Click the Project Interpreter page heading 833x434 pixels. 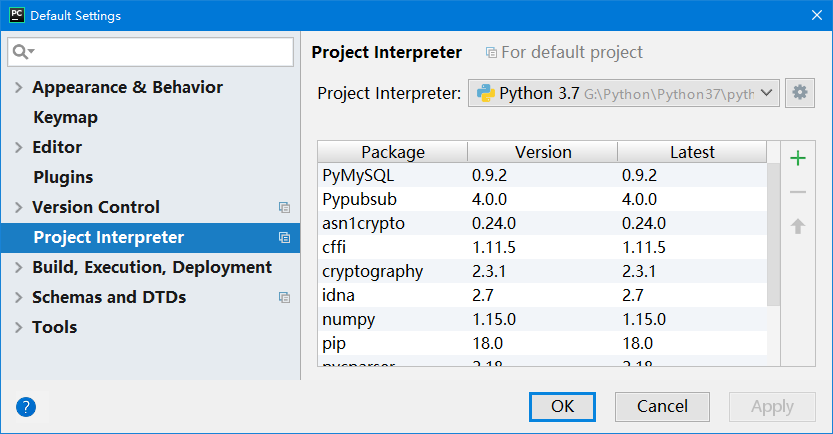tap(386, 52)
